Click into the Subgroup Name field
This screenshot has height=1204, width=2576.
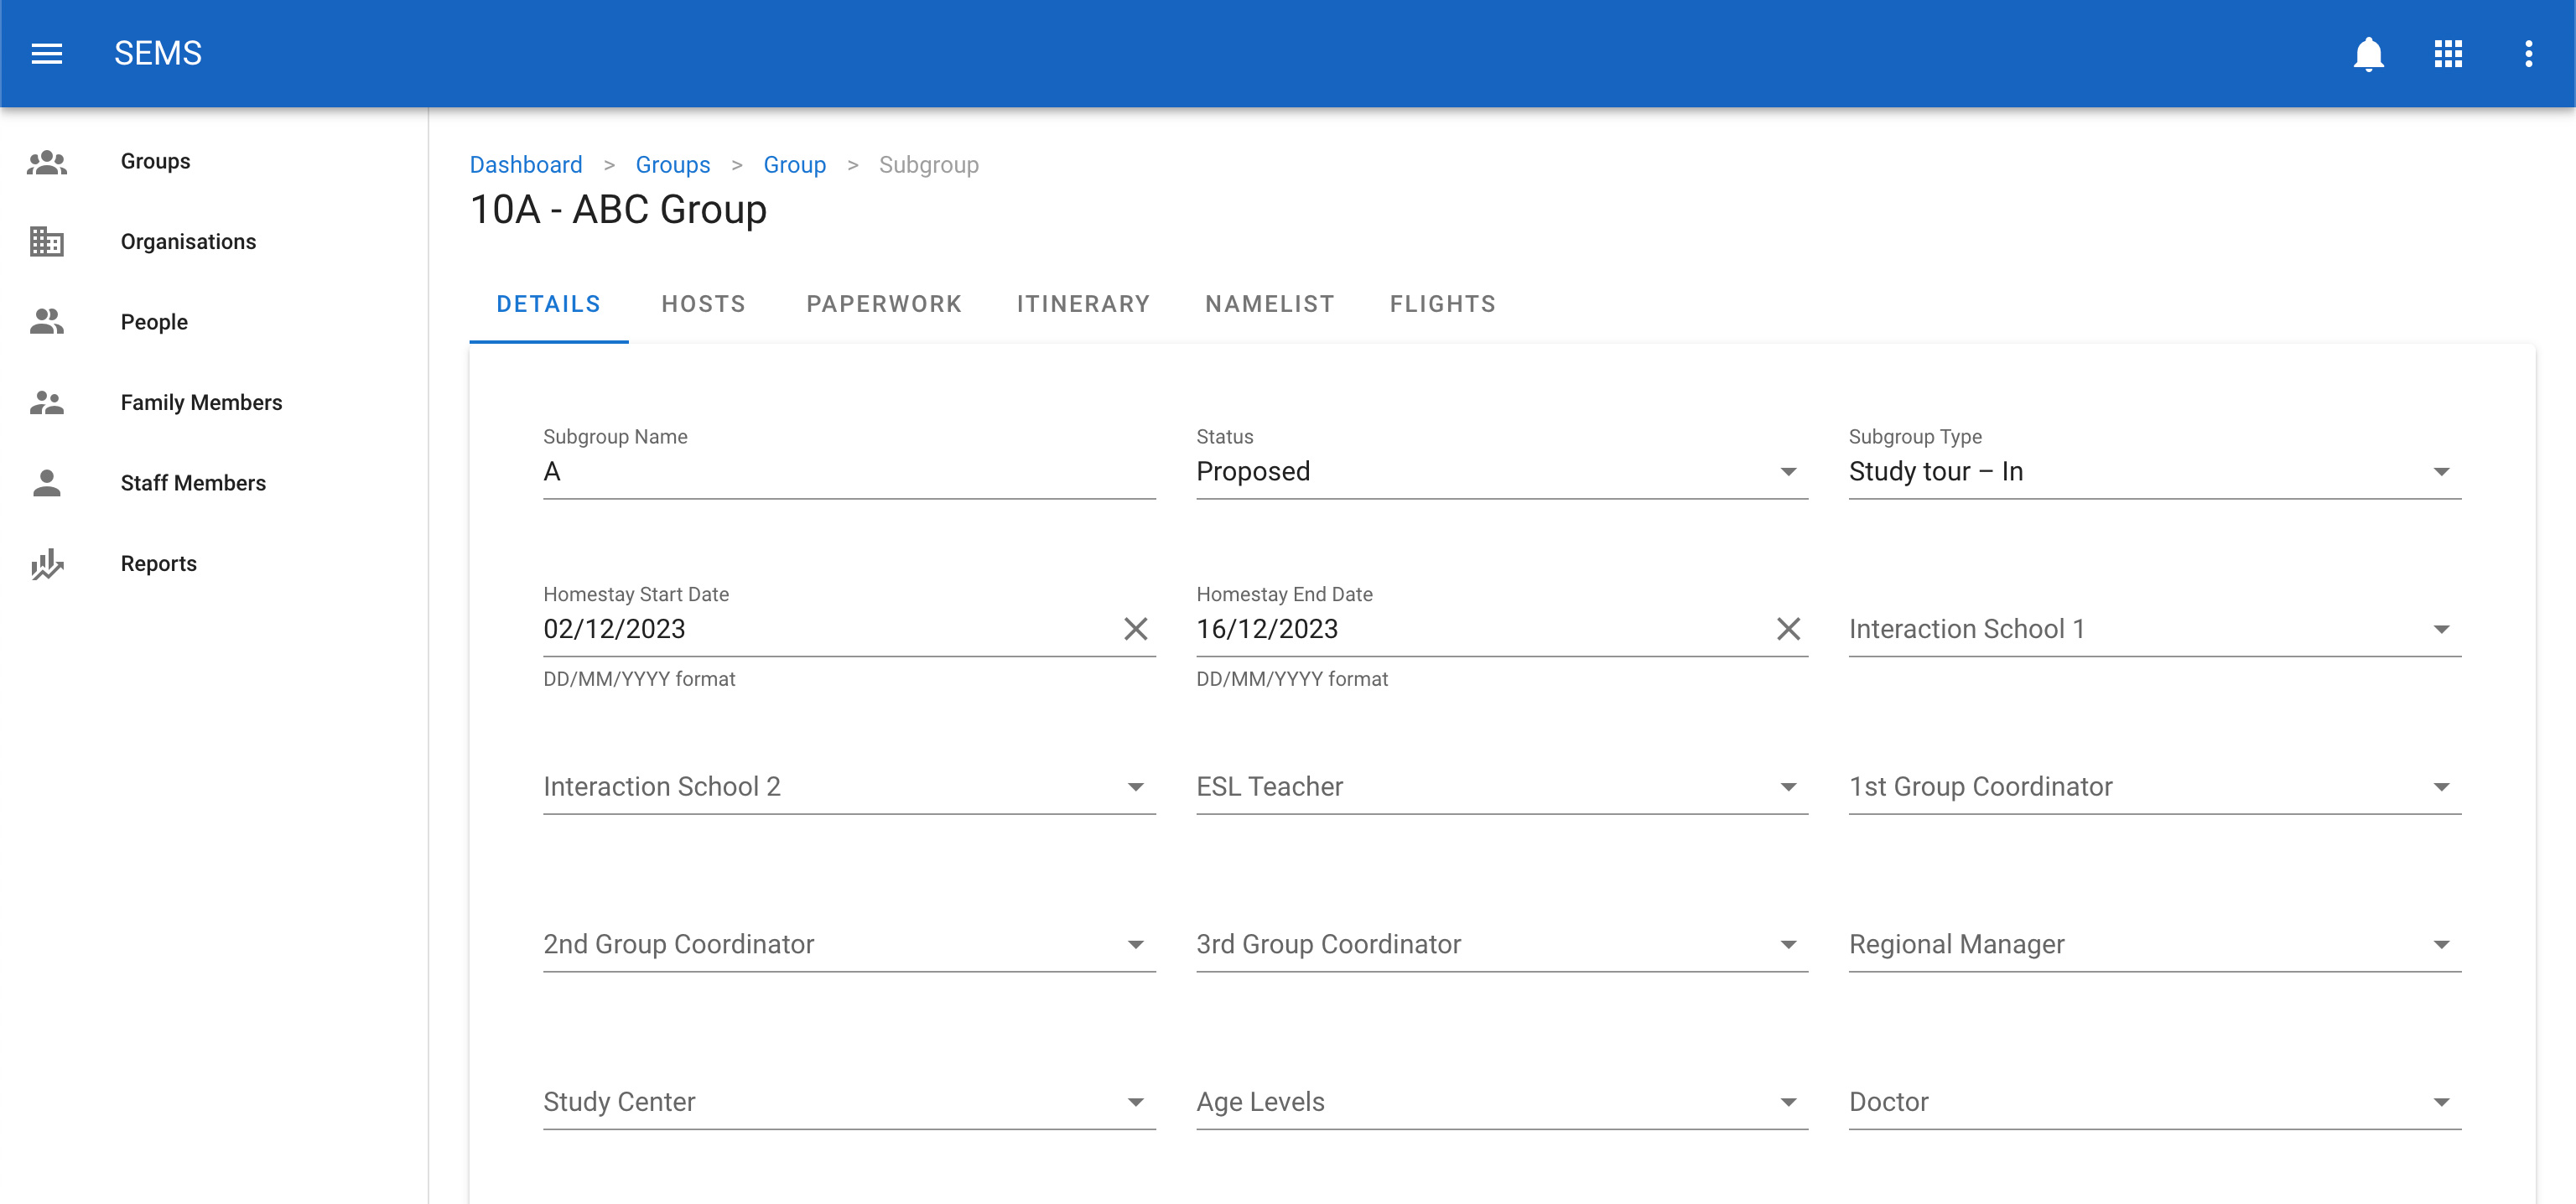848,472
